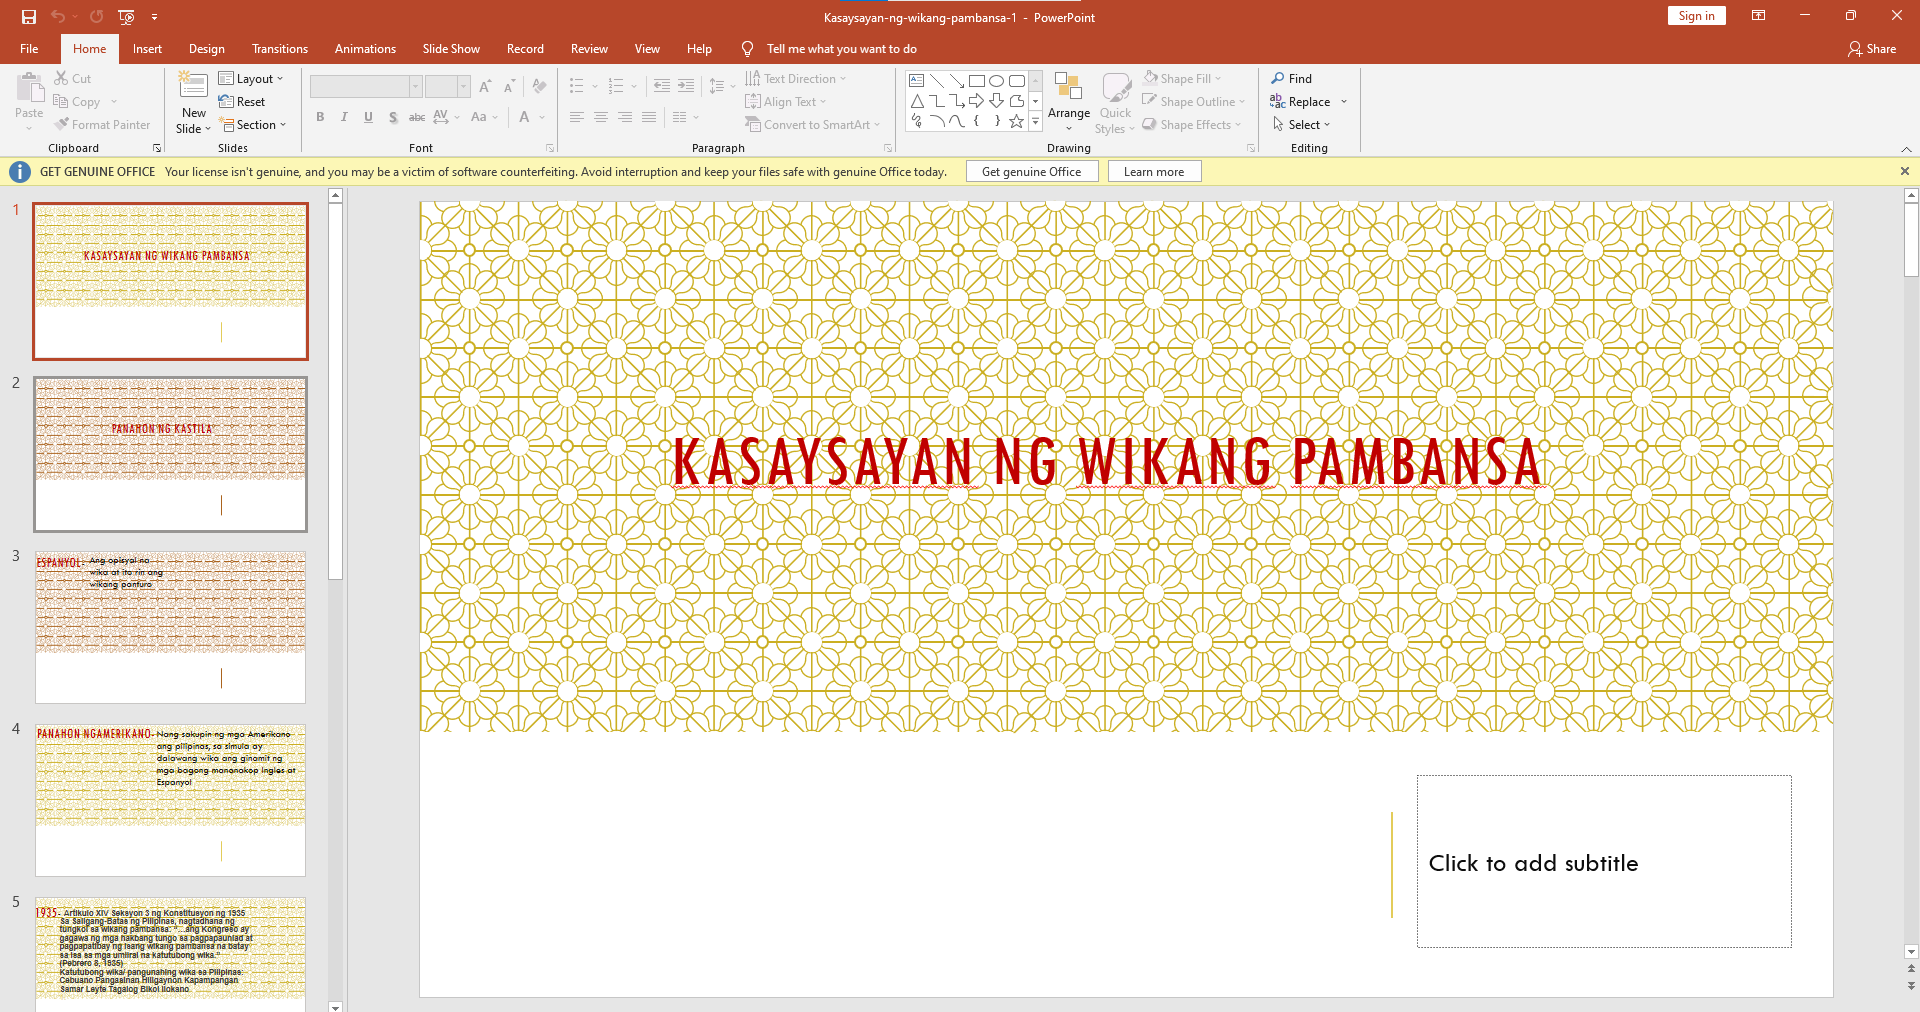Collapse the ribbon with the chevron
The width and height of the screenshot is (1920, 1012).
click(1906, 149)
